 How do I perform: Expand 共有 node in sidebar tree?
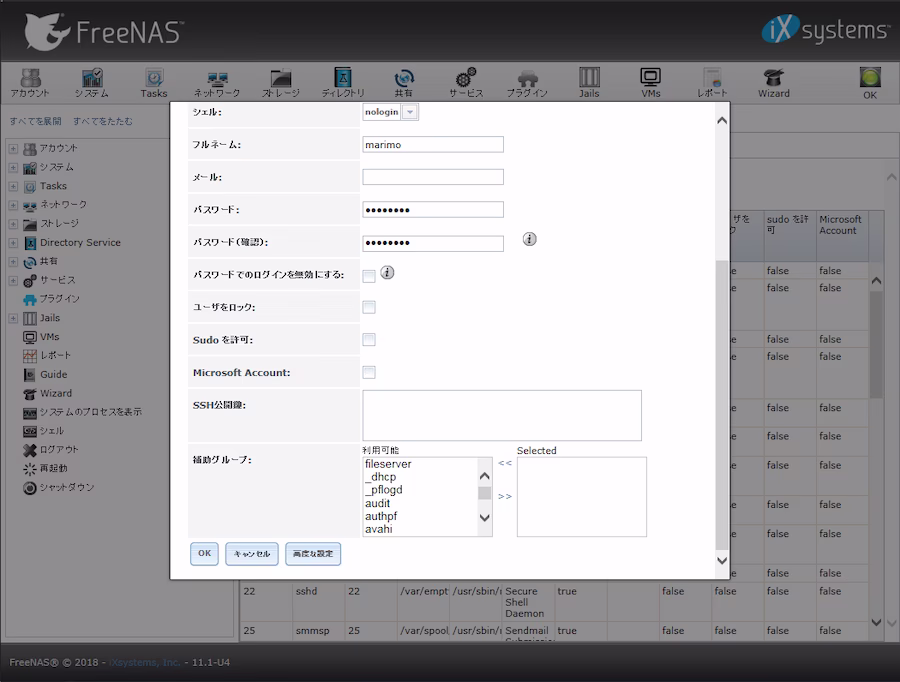tap(13, 262)
